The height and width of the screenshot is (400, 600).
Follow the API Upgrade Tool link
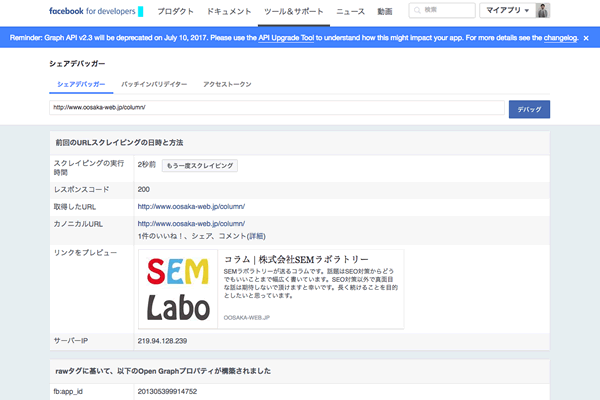[286, 38]
